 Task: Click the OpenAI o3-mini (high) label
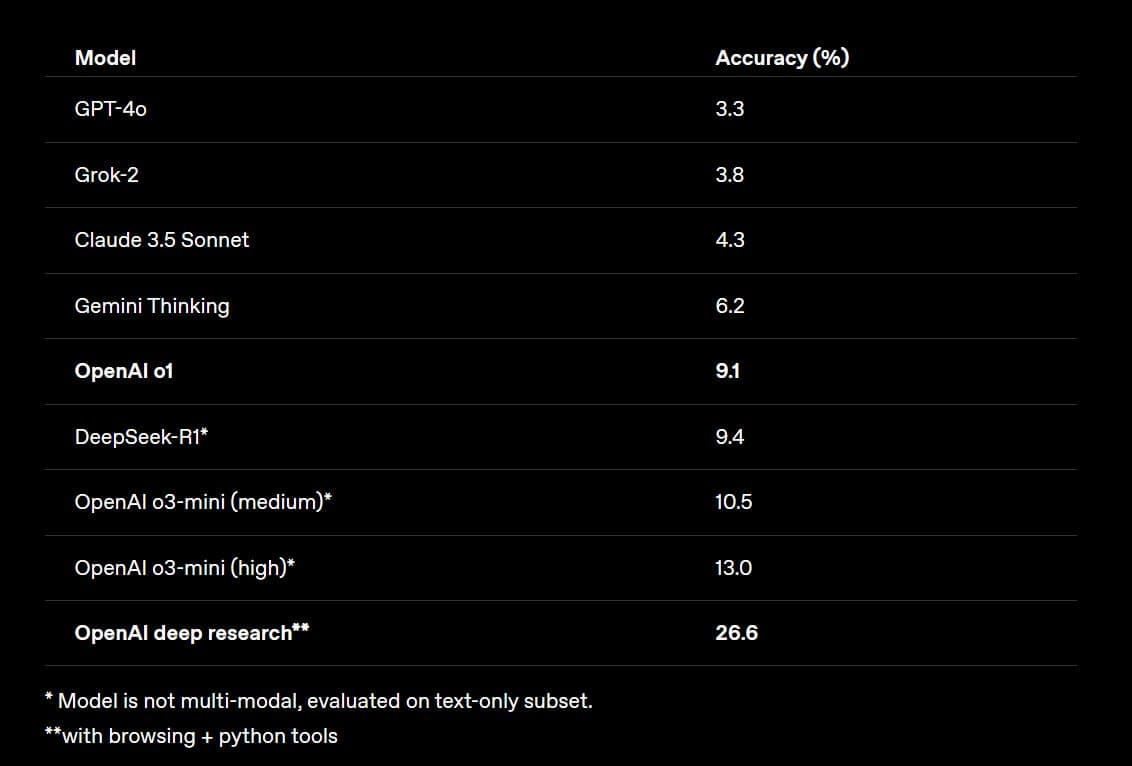pos(185,568)
